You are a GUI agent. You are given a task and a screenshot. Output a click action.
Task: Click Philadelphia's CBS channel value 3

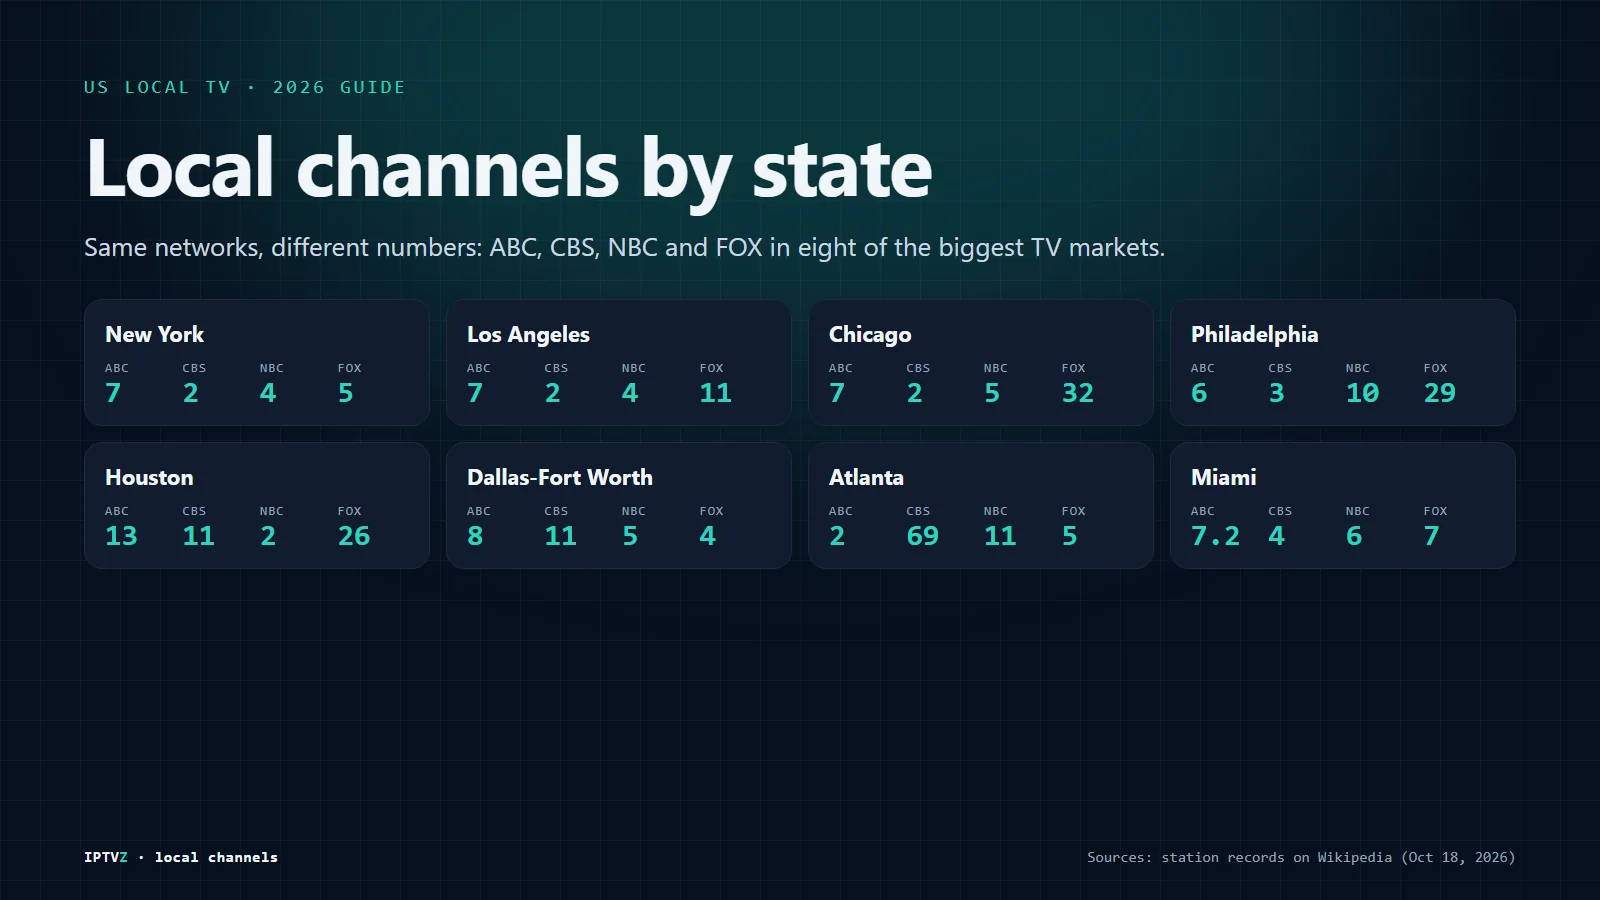point(1277,393)
